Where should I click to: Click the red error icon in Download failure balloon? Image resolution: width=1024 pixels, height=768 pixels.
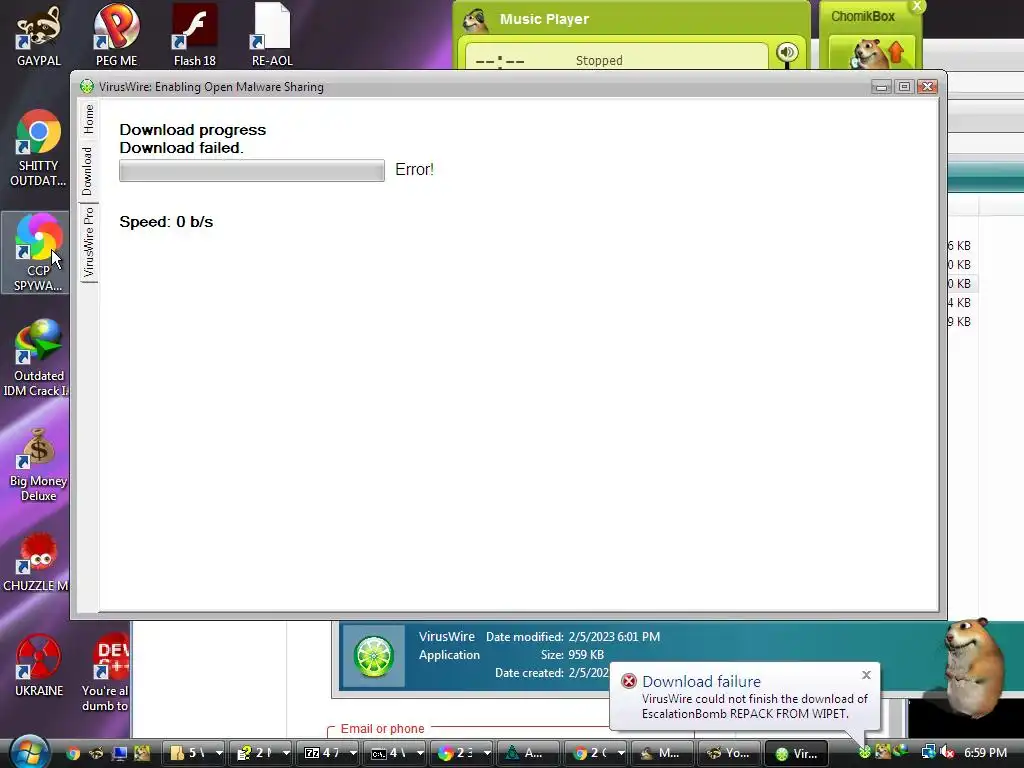(628, 681)
